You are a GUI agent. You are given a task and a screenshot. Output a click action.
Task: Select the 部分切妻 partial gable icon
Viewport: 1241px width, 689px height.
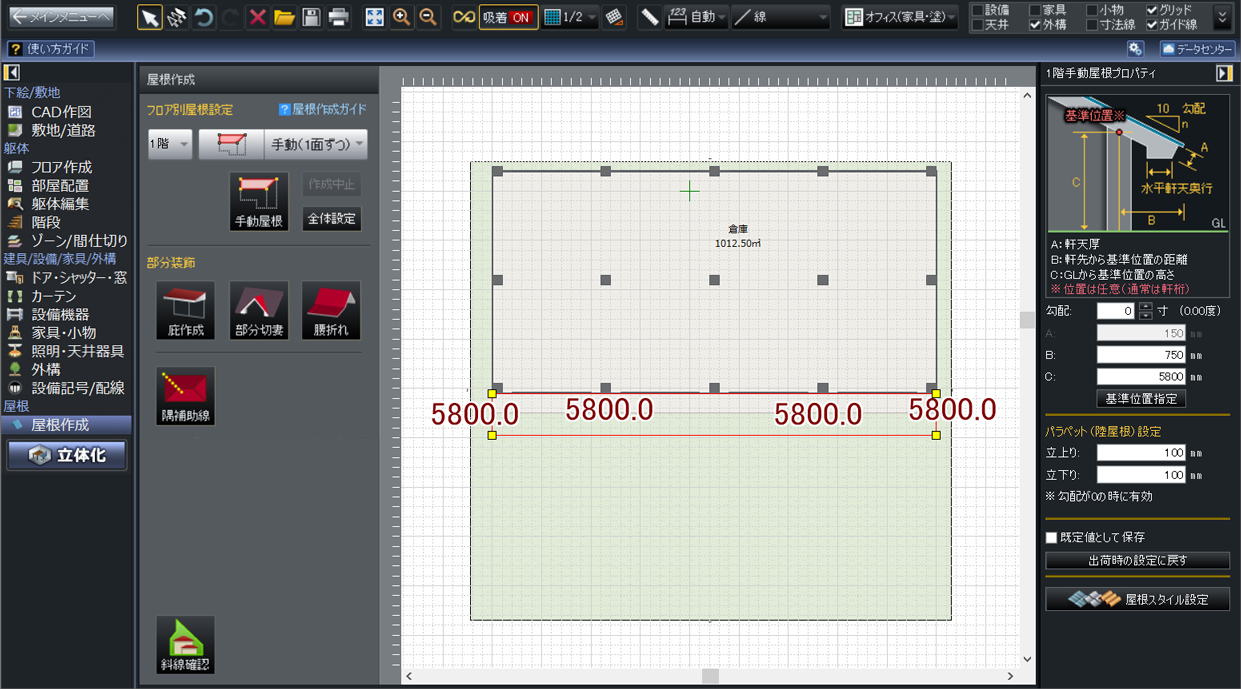point(259,310)
